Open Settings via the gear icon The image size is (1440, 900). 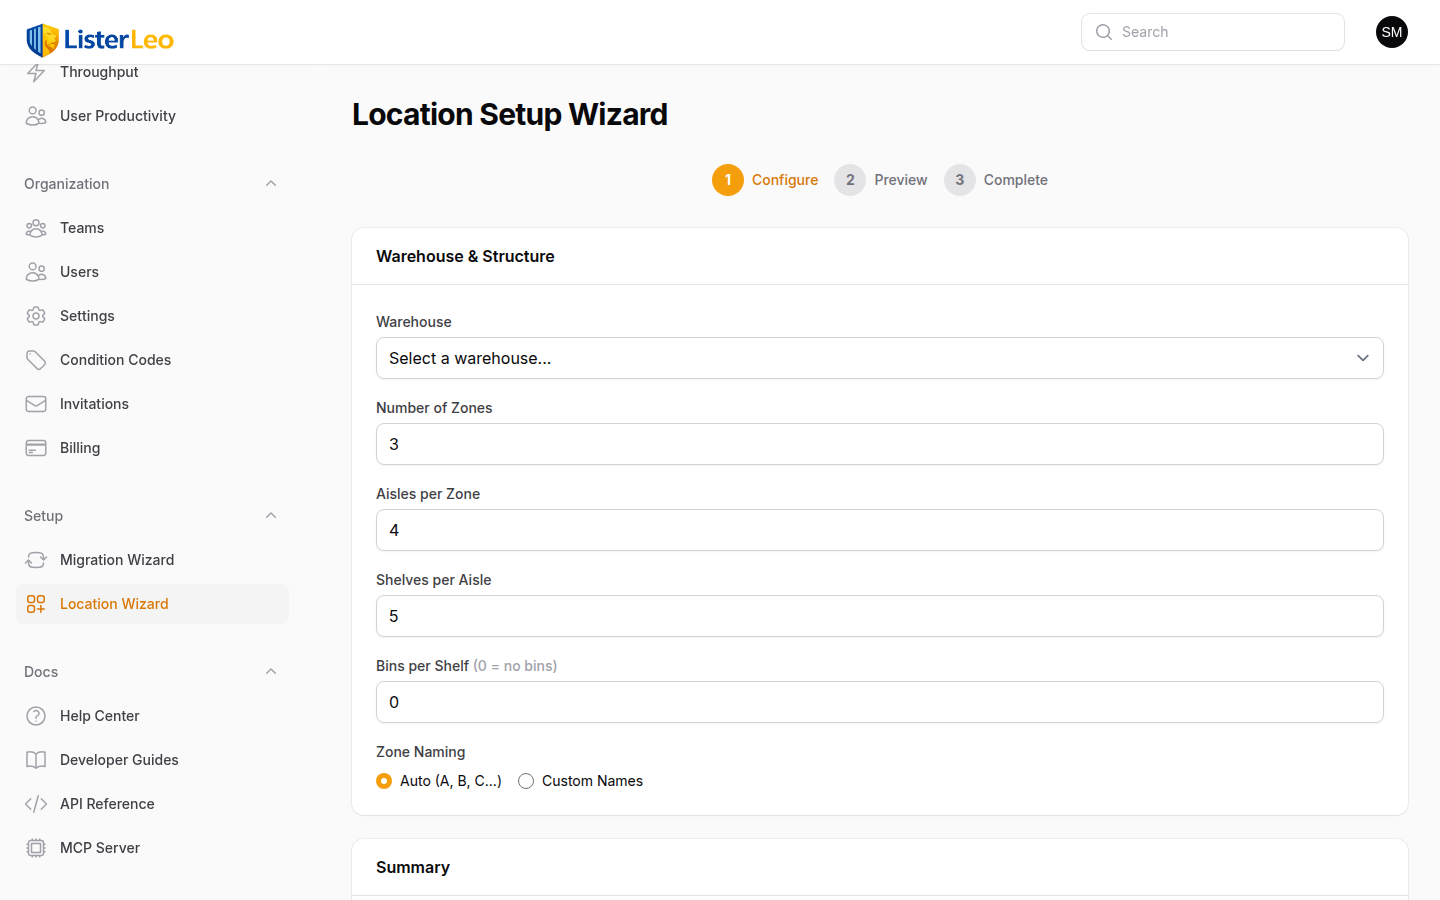36,316
